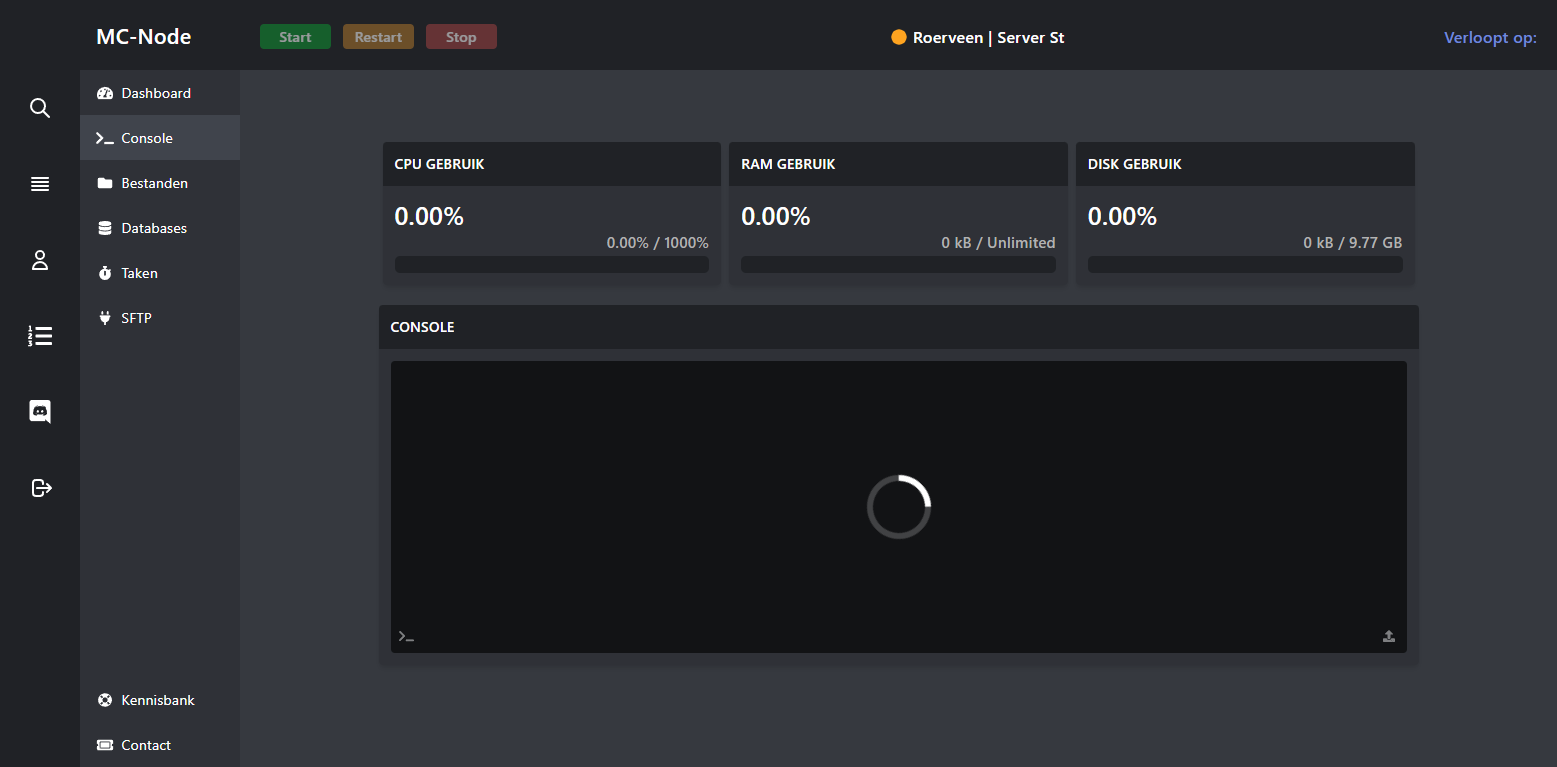Viewport: 1557px width, 767px height.
Task: Click the console command input field
Action: coord(890,636)
